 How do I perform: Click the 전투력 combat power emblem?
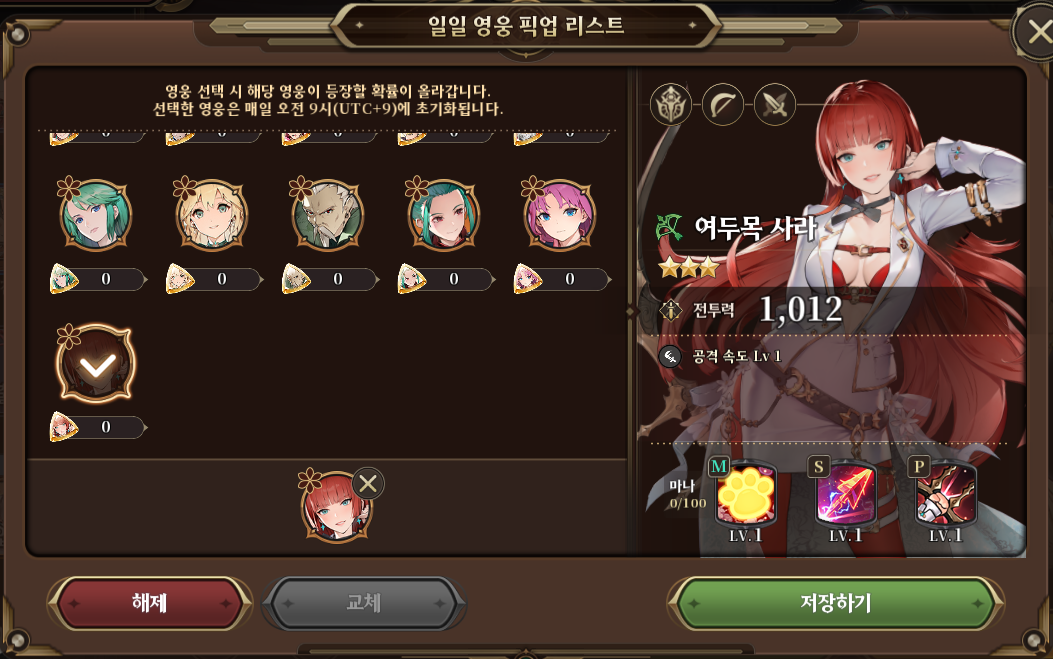click(671, 310)
